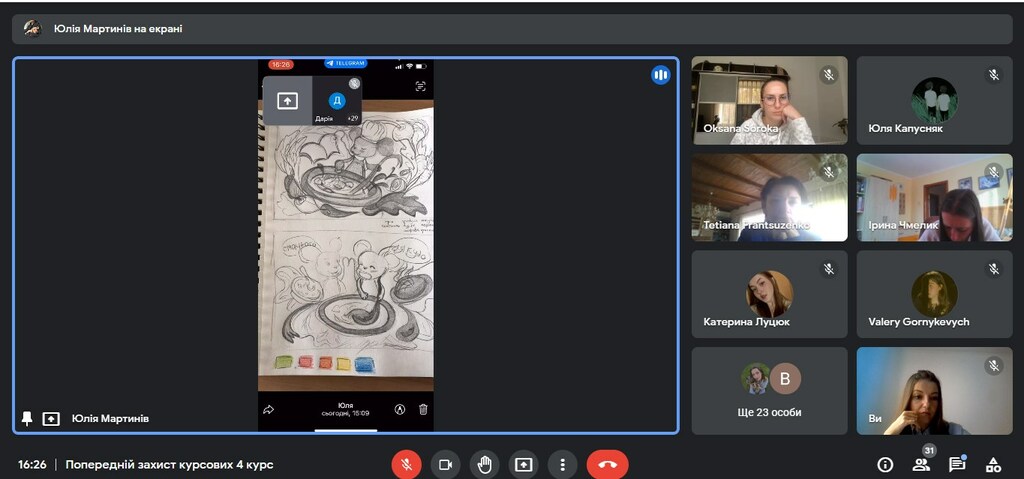
Task: Click muted mic icon on Tetiana Frantsuzenko tile
Action: click(x=829, y=172)
